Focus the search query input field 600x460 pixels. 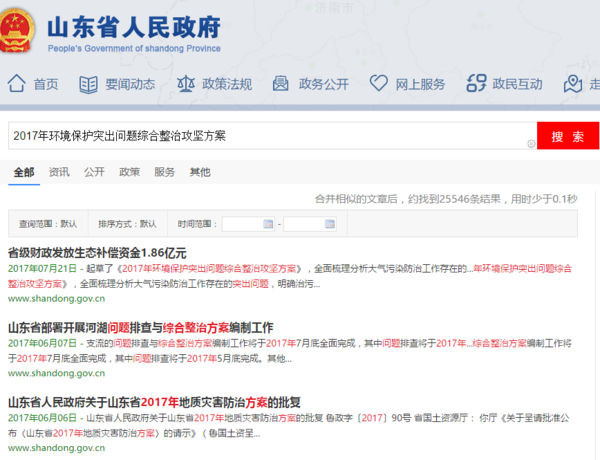point(272,136)
